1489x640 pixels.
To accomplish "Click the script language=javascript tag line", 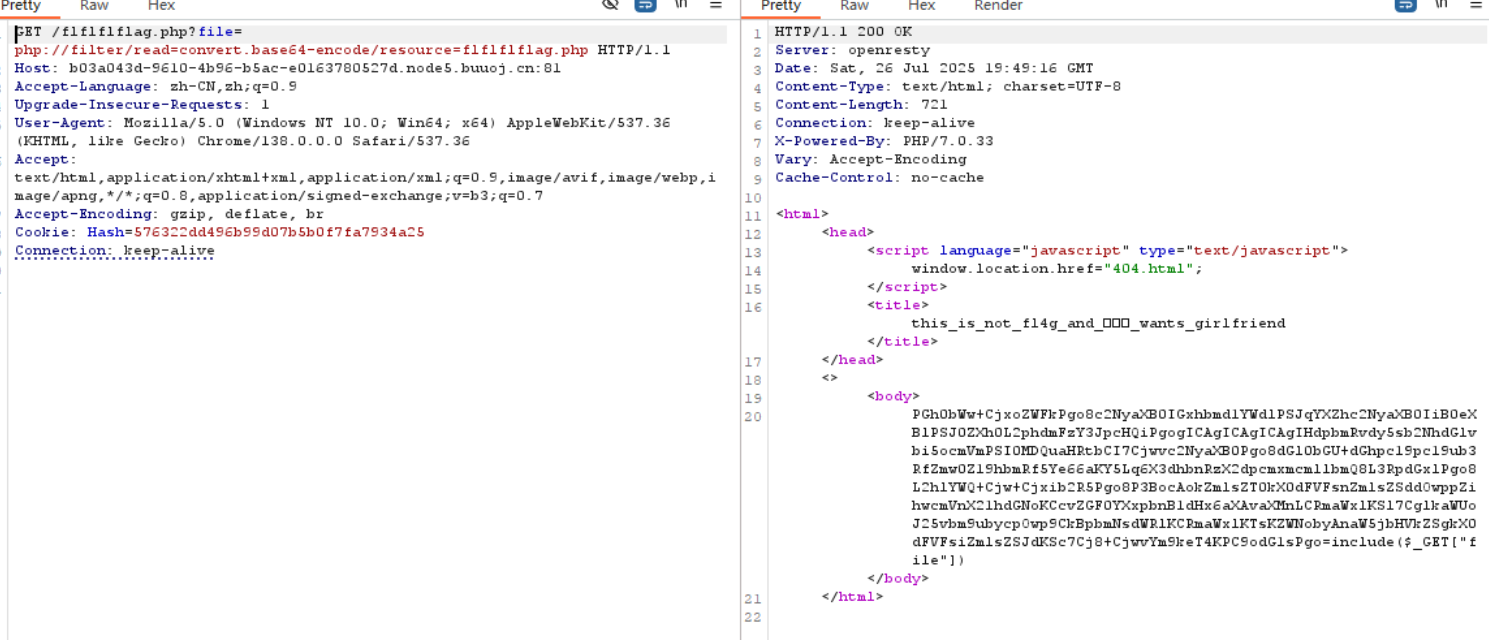I will 1107,250.
